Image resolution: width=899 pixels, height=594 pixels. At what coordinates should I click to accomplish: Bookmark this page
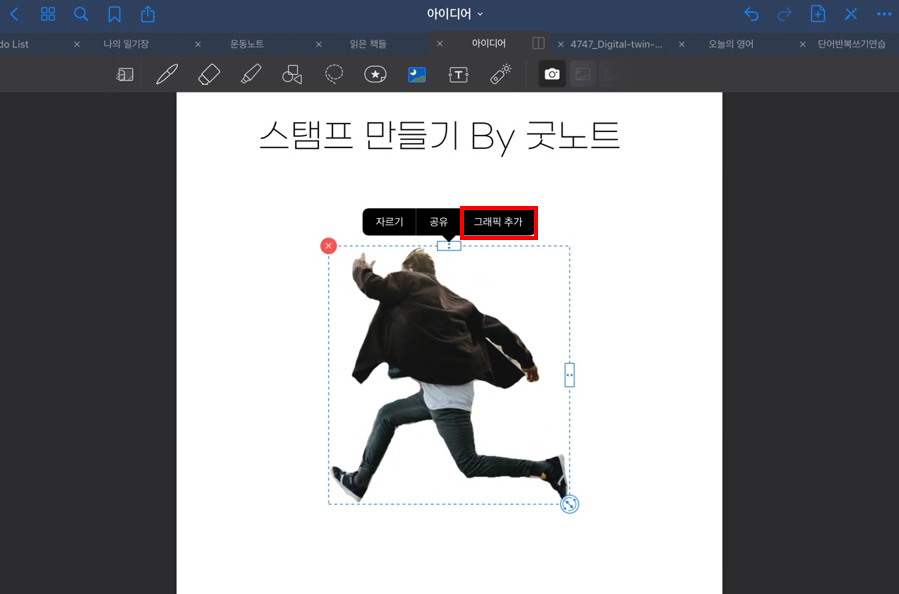[x=115, y=14]
